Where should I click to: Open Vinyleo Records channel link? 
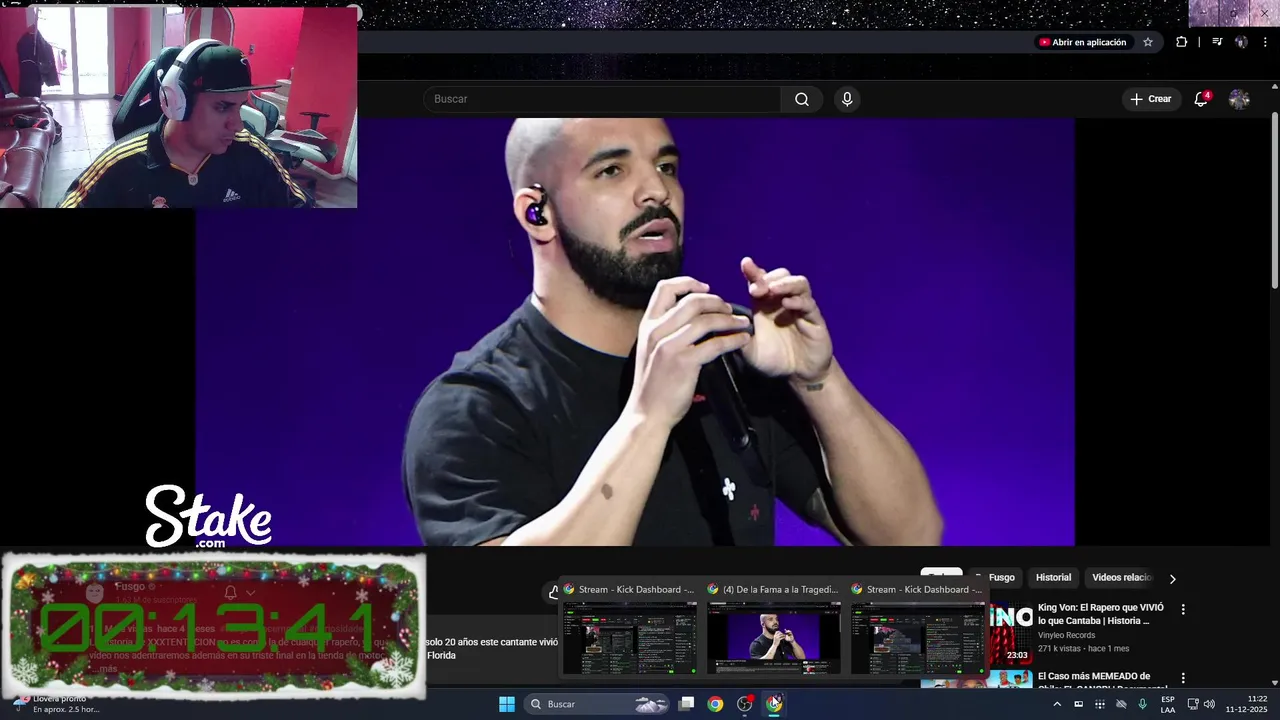coord(1066,635)
